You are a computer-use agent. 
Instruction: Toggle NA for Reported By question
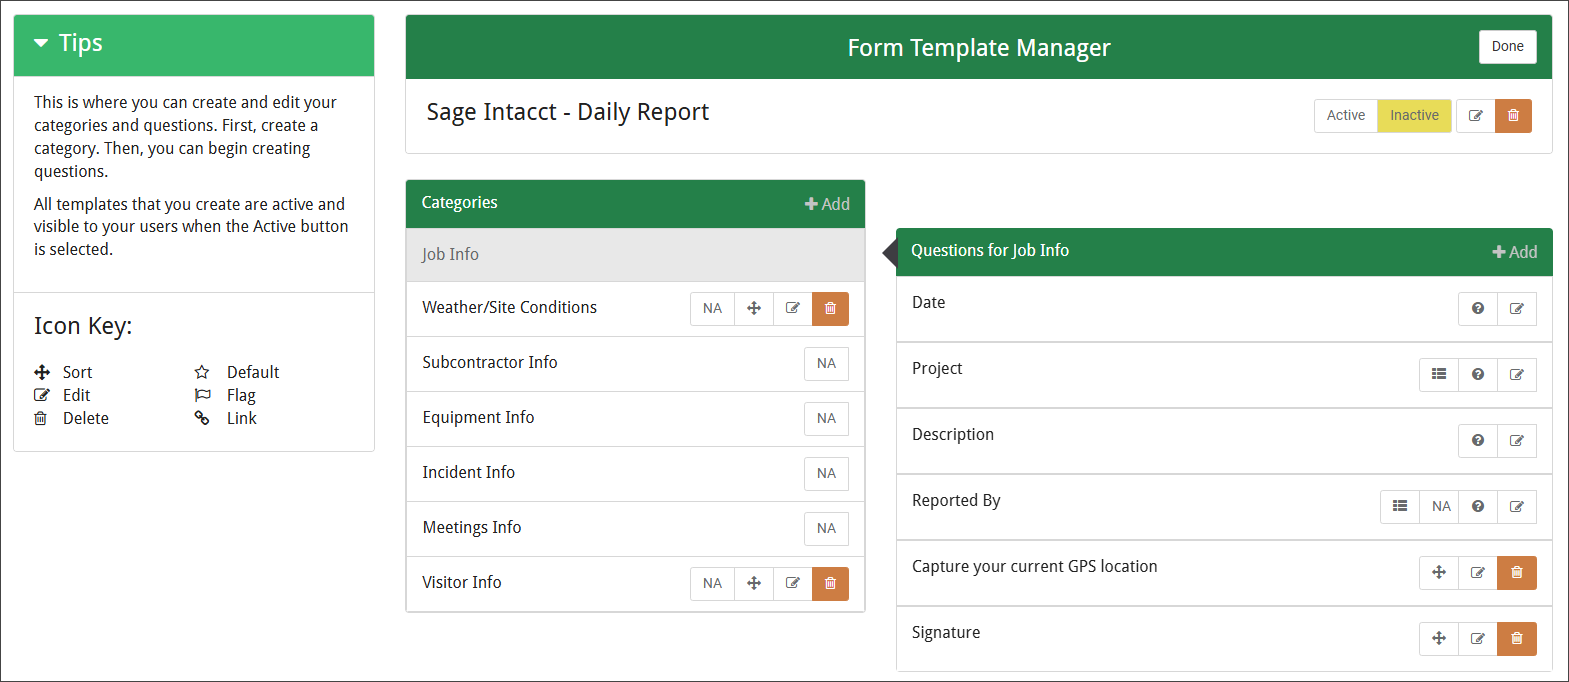click(x=1441, y=507)
